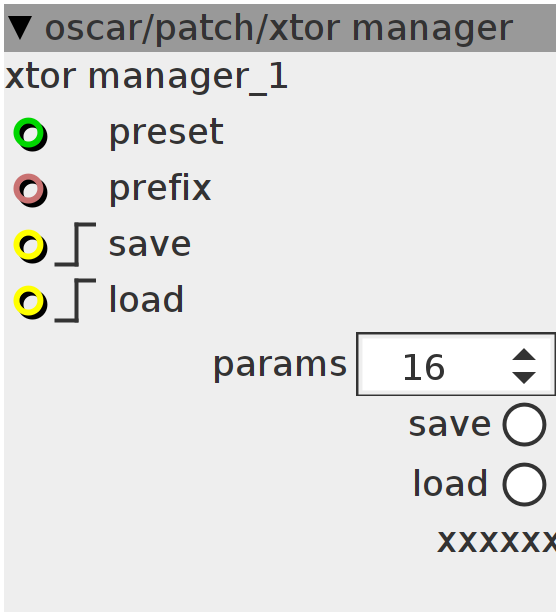Increase params value with the up arrow
560x616 pixels.
524,354
